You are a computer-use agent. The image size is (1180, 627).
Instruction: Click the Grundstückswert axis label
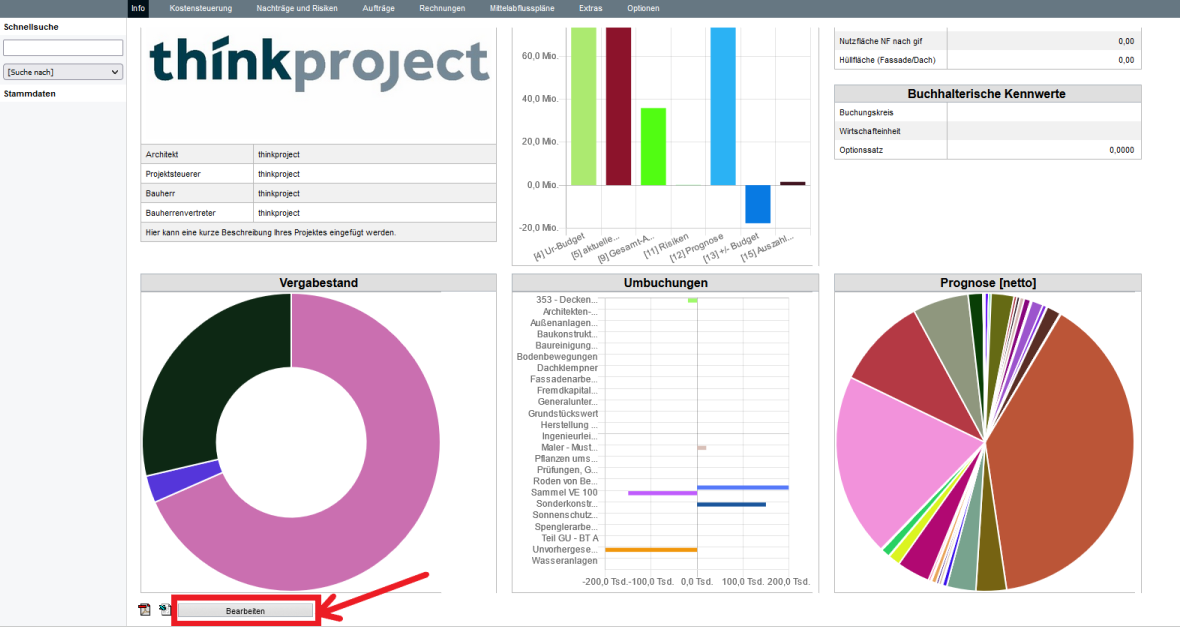(563, 413)
